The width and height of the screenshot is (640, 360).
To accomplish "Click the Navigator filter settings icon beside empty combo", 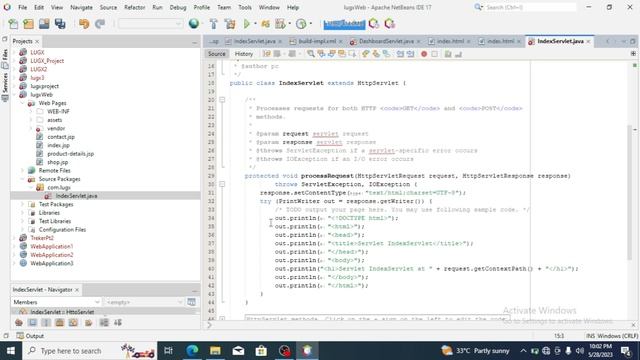I will coord(191,302).
